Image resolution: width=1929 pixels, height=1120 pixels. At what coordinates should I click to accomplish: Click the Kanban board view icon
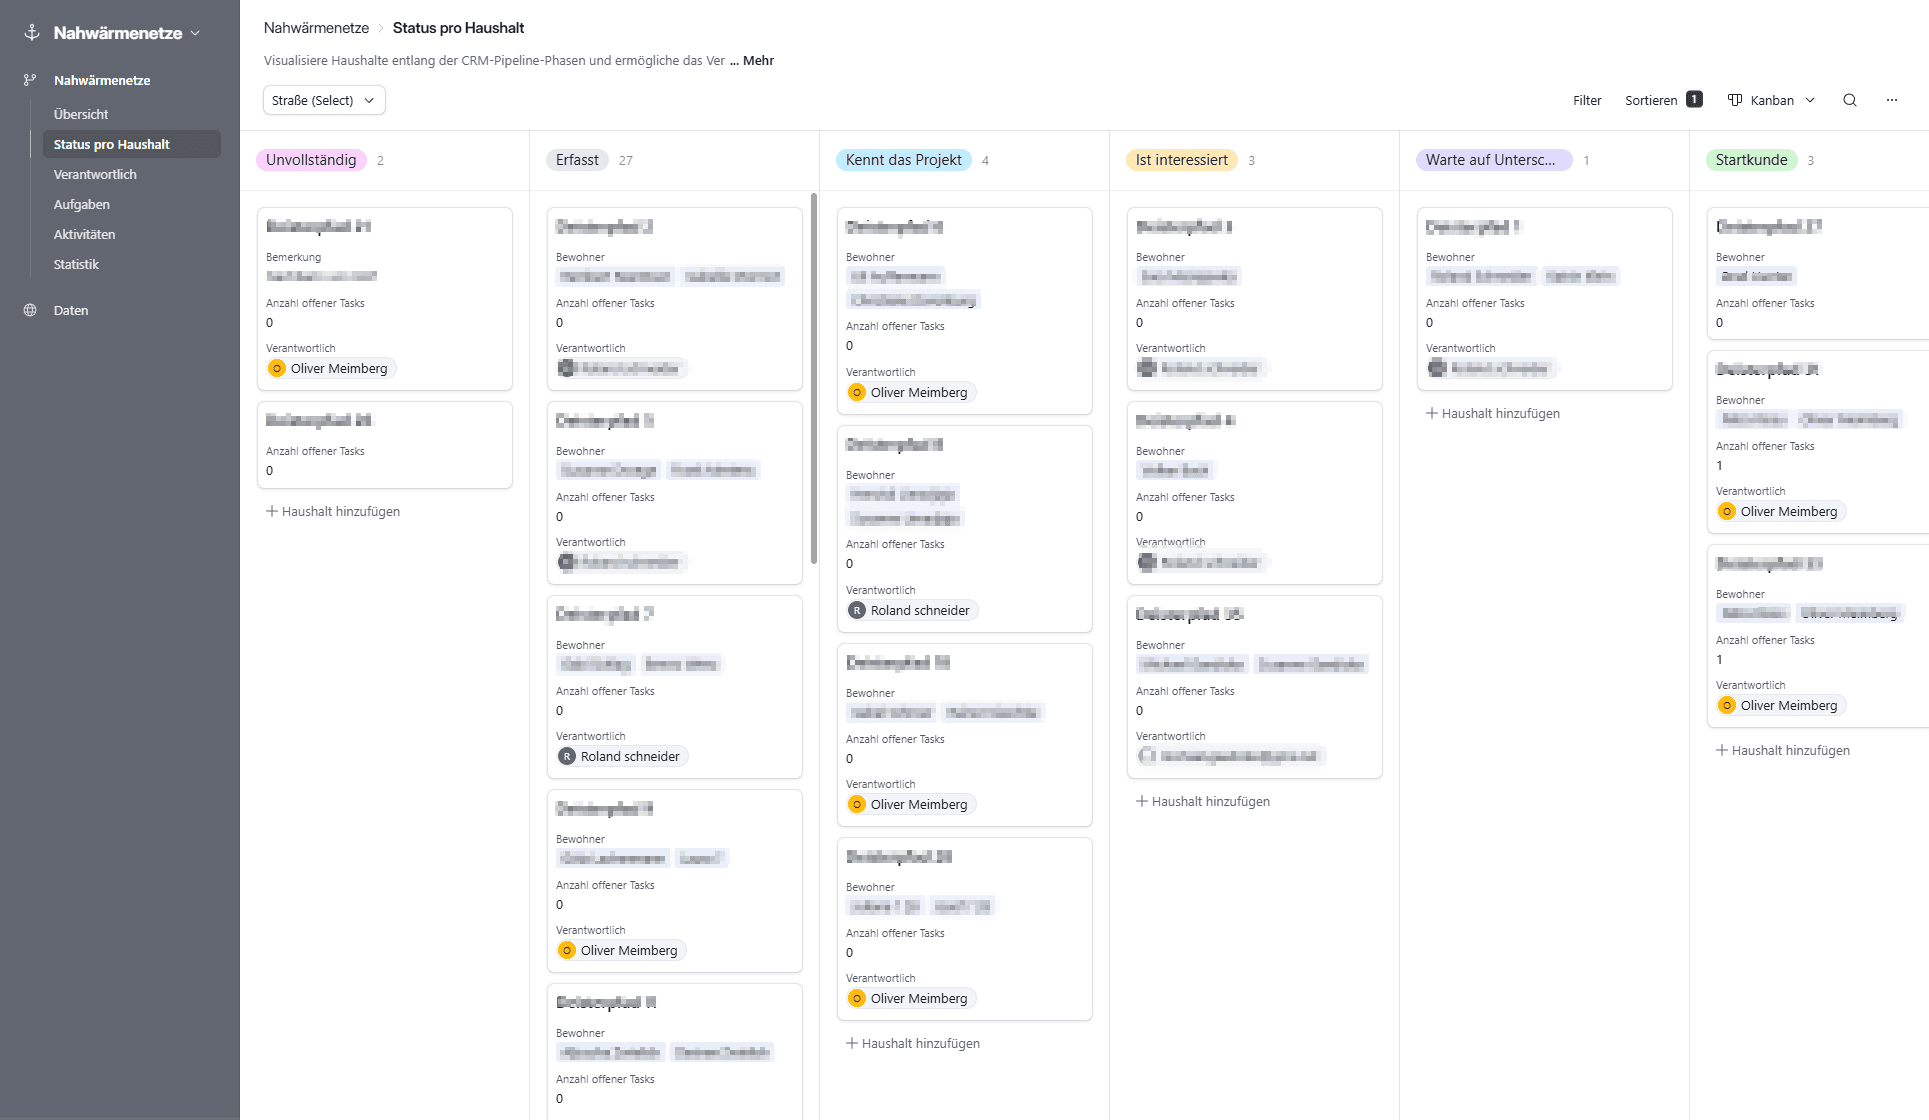(x=1735, y=100)
